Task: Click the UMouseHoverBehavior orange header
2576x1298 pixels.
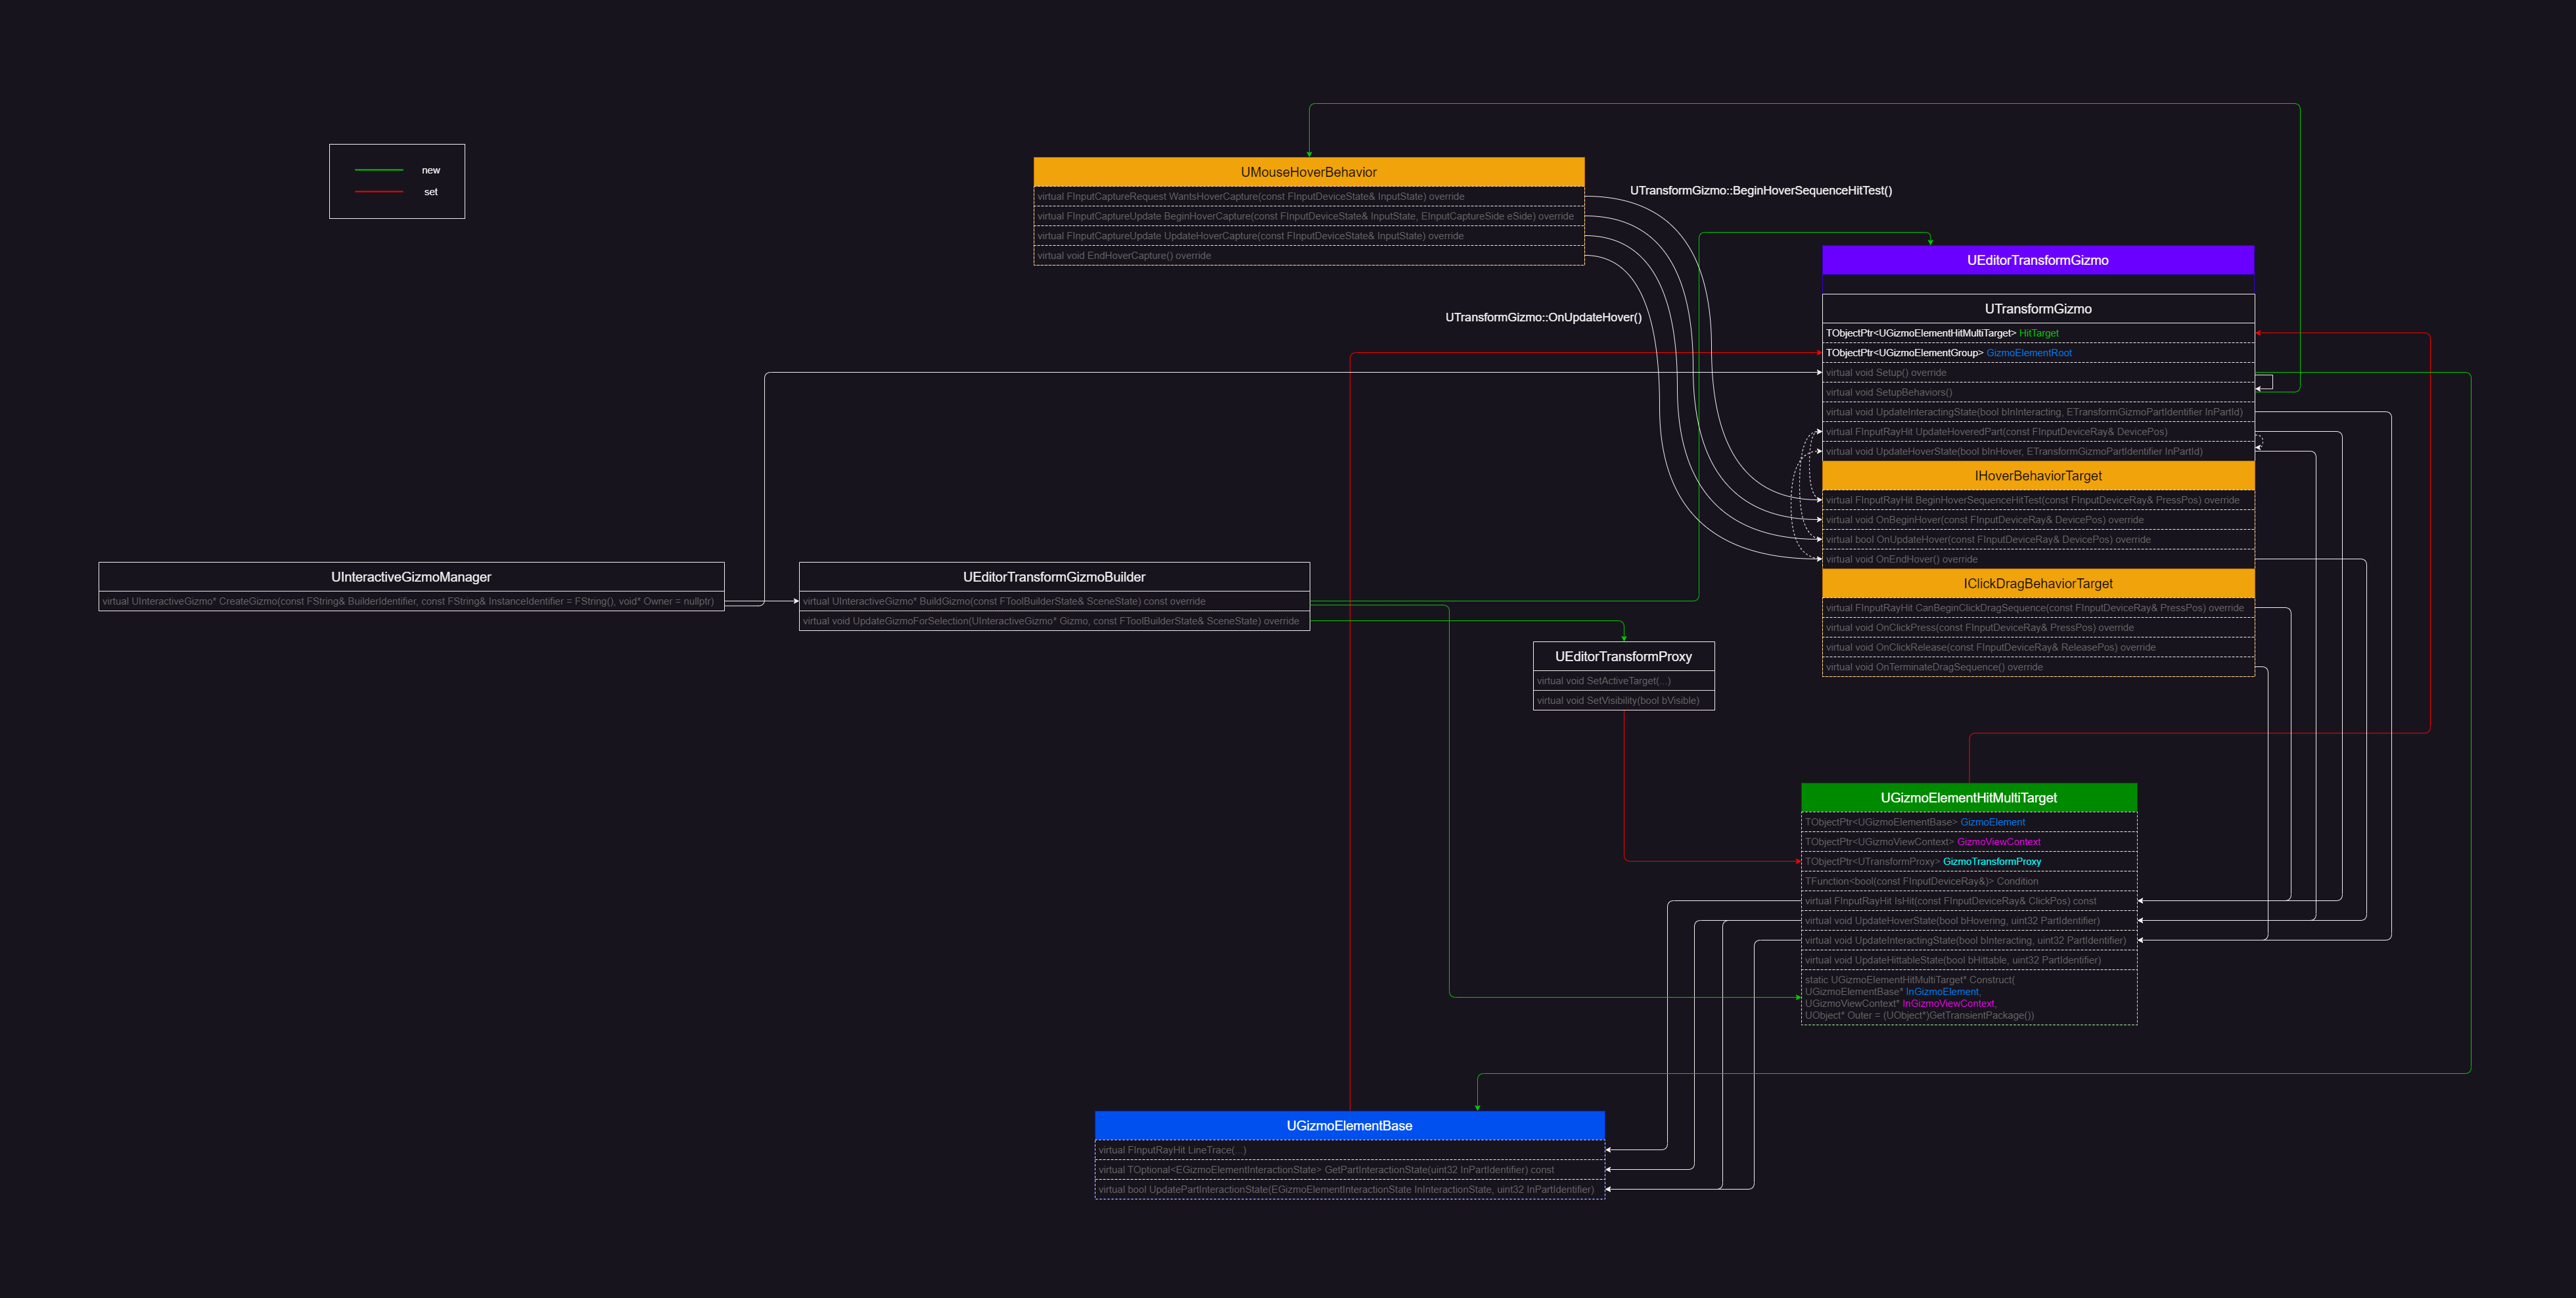Action: click(1308, 172)
